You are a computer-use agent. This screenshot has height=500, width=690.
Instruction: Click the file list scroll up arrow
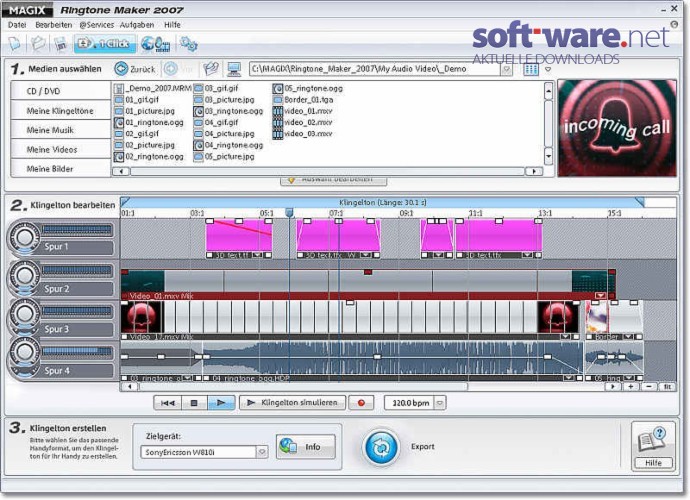[x=548, y=91]
